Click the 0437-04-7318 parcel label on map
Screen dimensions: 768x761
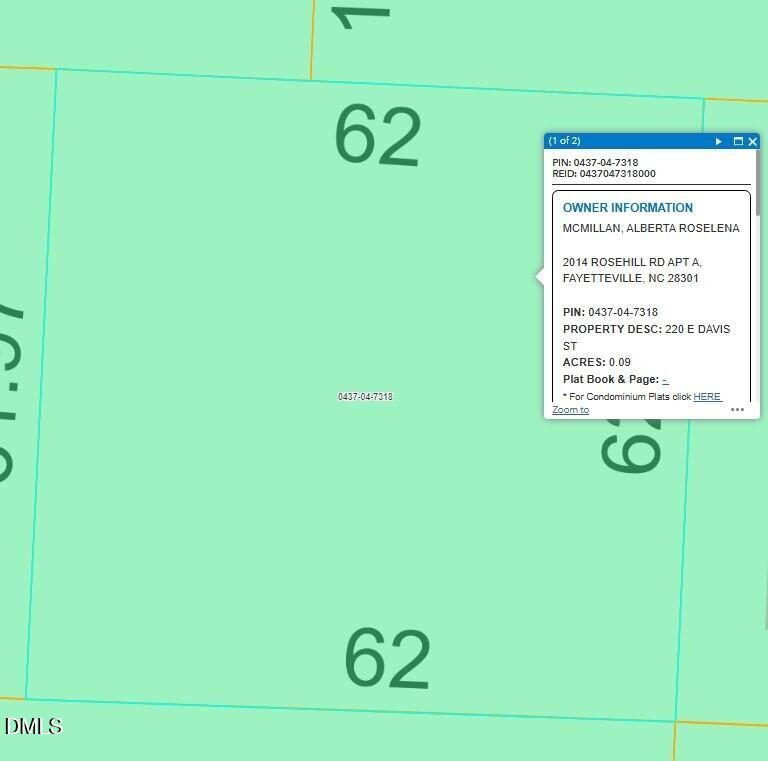[365, 397]
